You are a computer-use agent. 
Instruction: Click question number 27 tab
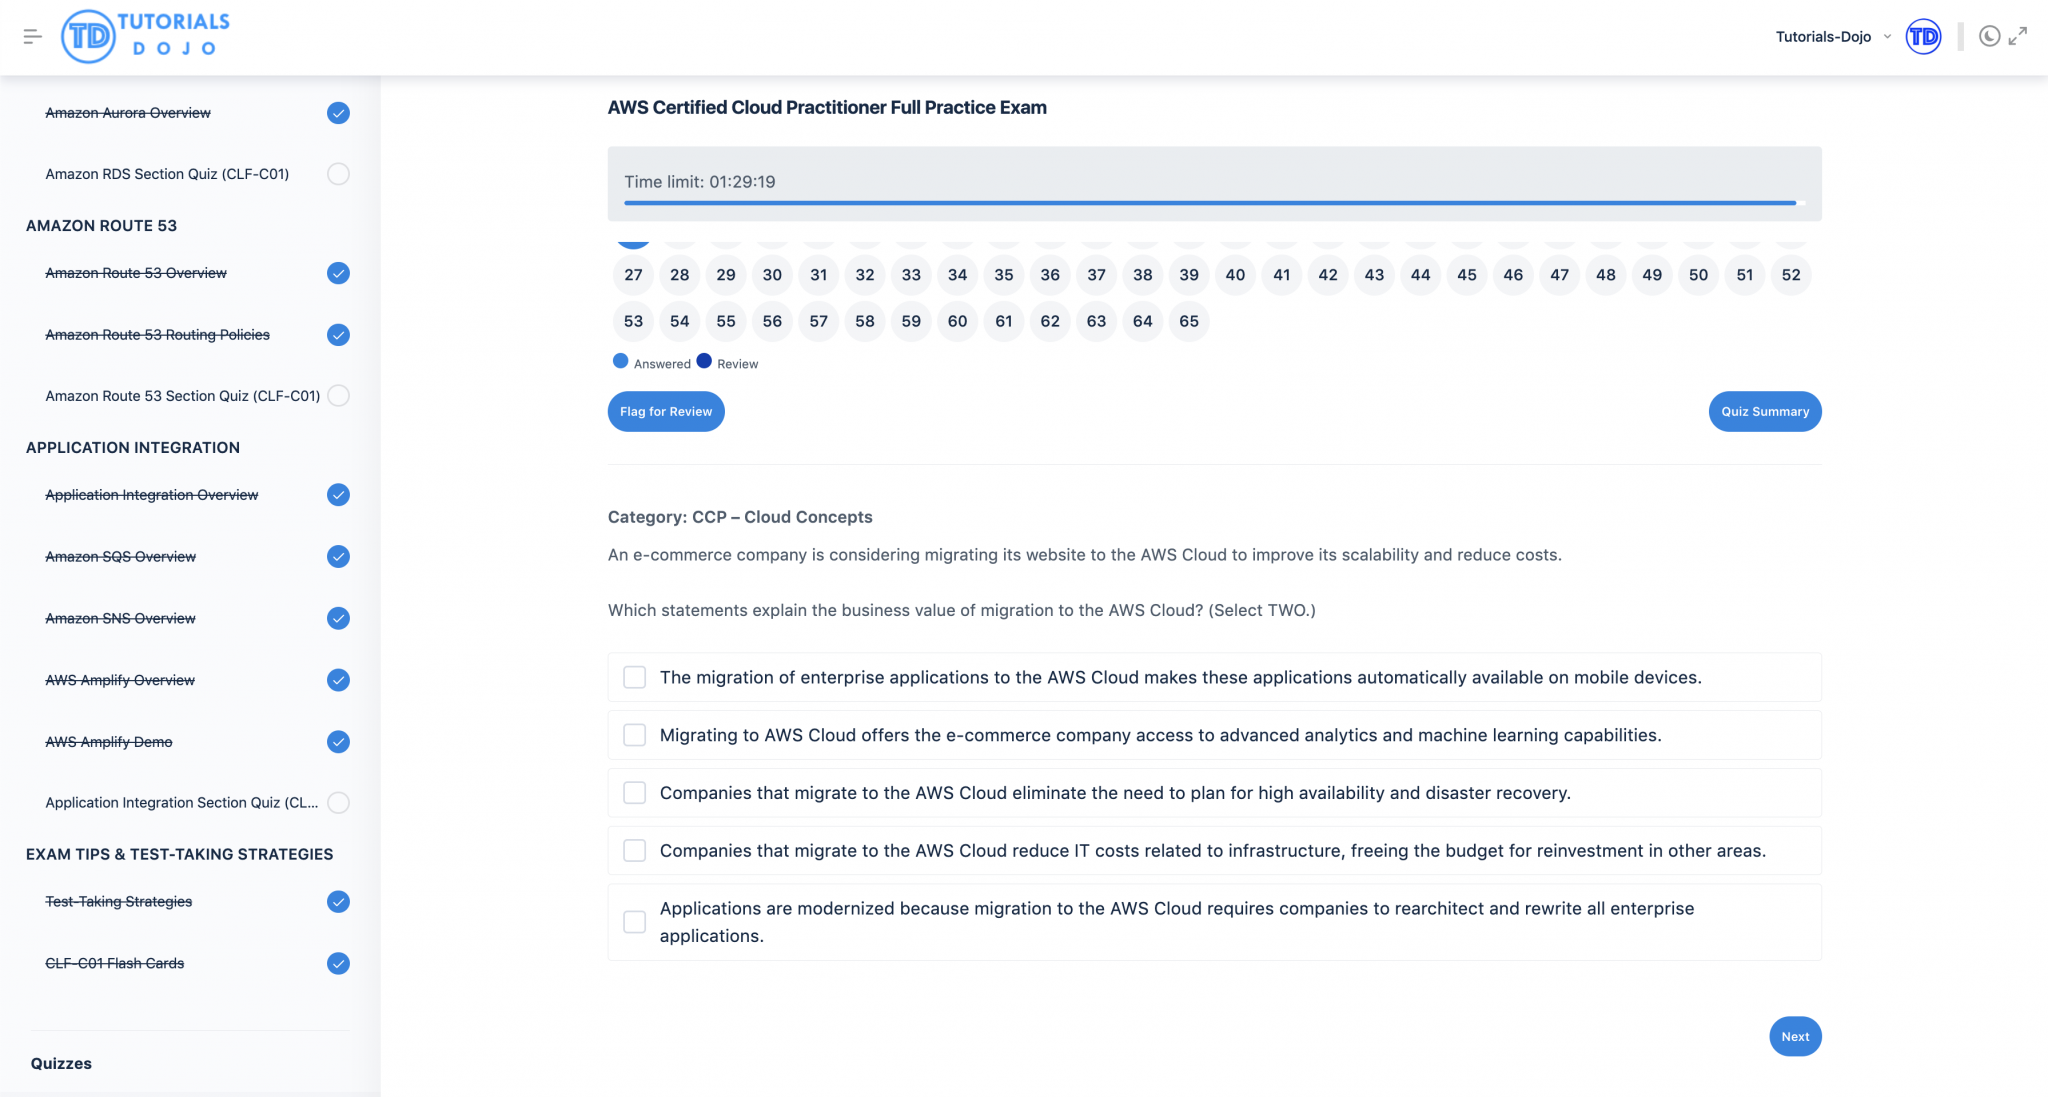633,275
